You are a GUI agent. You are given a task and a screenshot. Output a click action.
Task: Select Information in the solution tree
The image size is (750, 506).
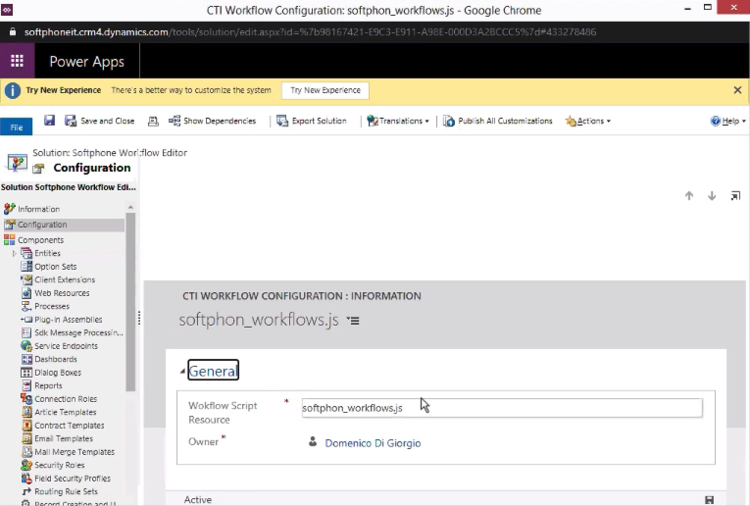click(x=39, y=209)
